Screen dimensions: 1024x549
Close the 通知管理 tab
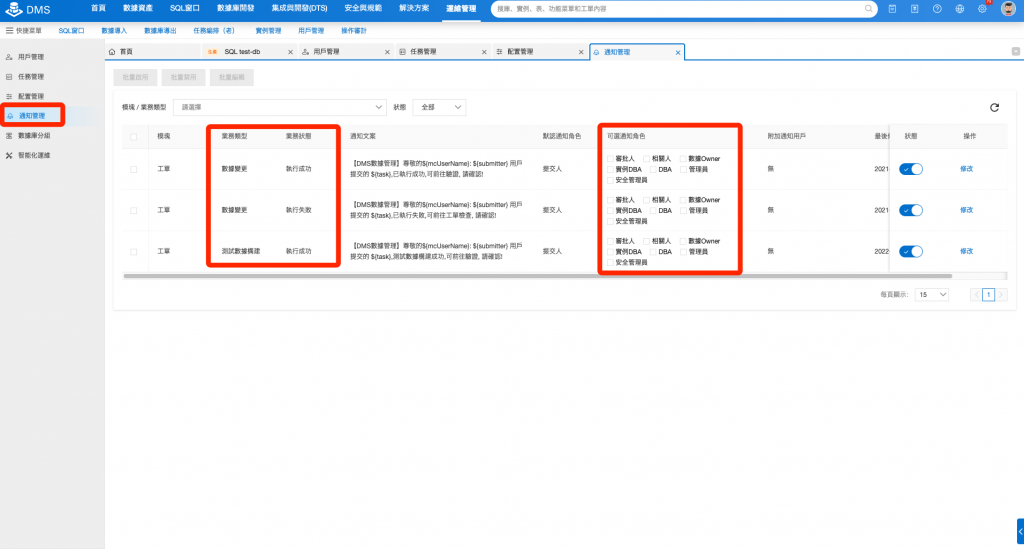pos(678,52)
